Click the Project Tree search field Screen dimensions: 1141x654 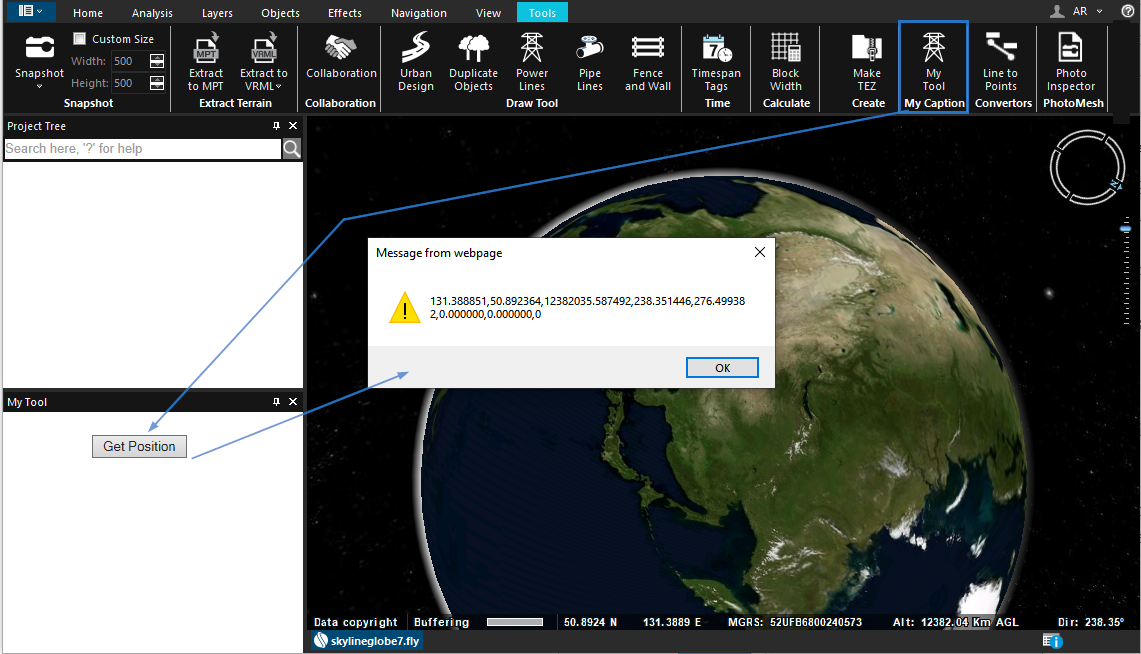pos(143,149)
